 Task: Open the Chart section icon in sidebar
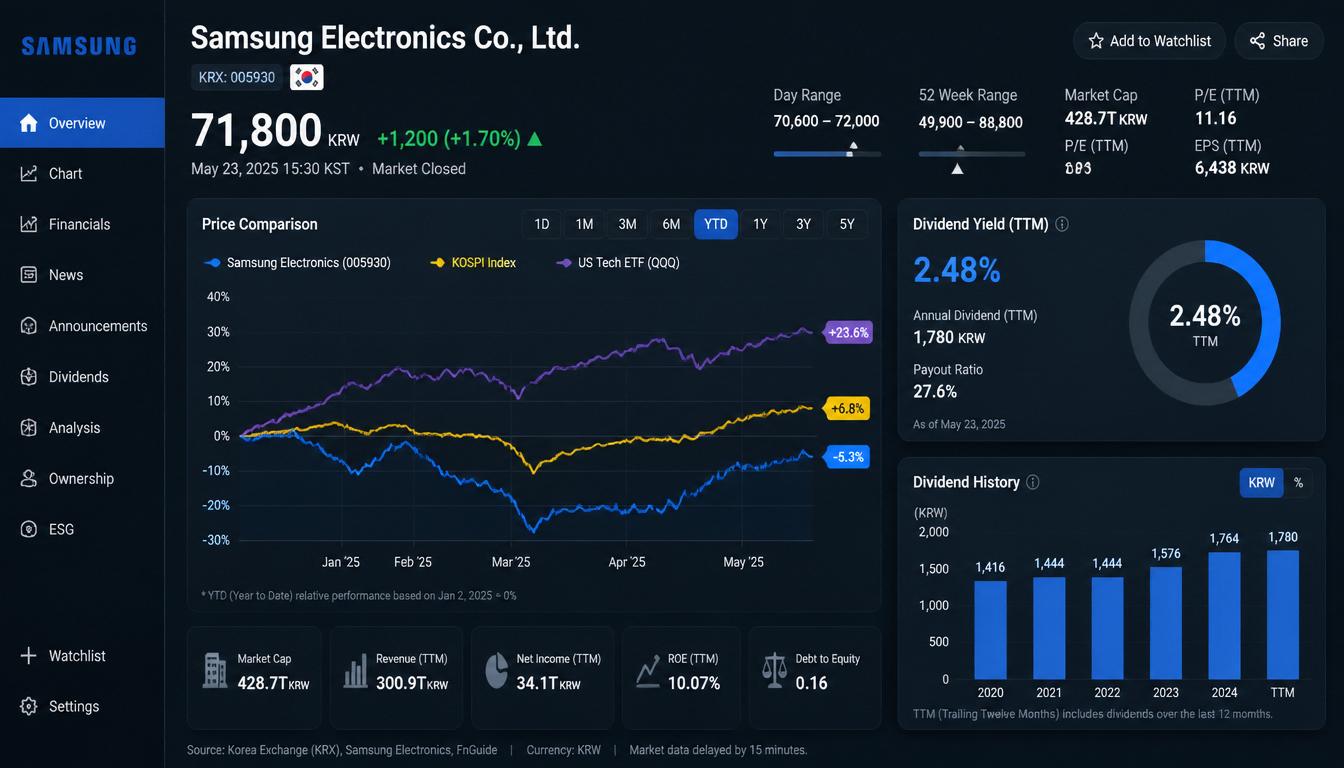point(29,173)
